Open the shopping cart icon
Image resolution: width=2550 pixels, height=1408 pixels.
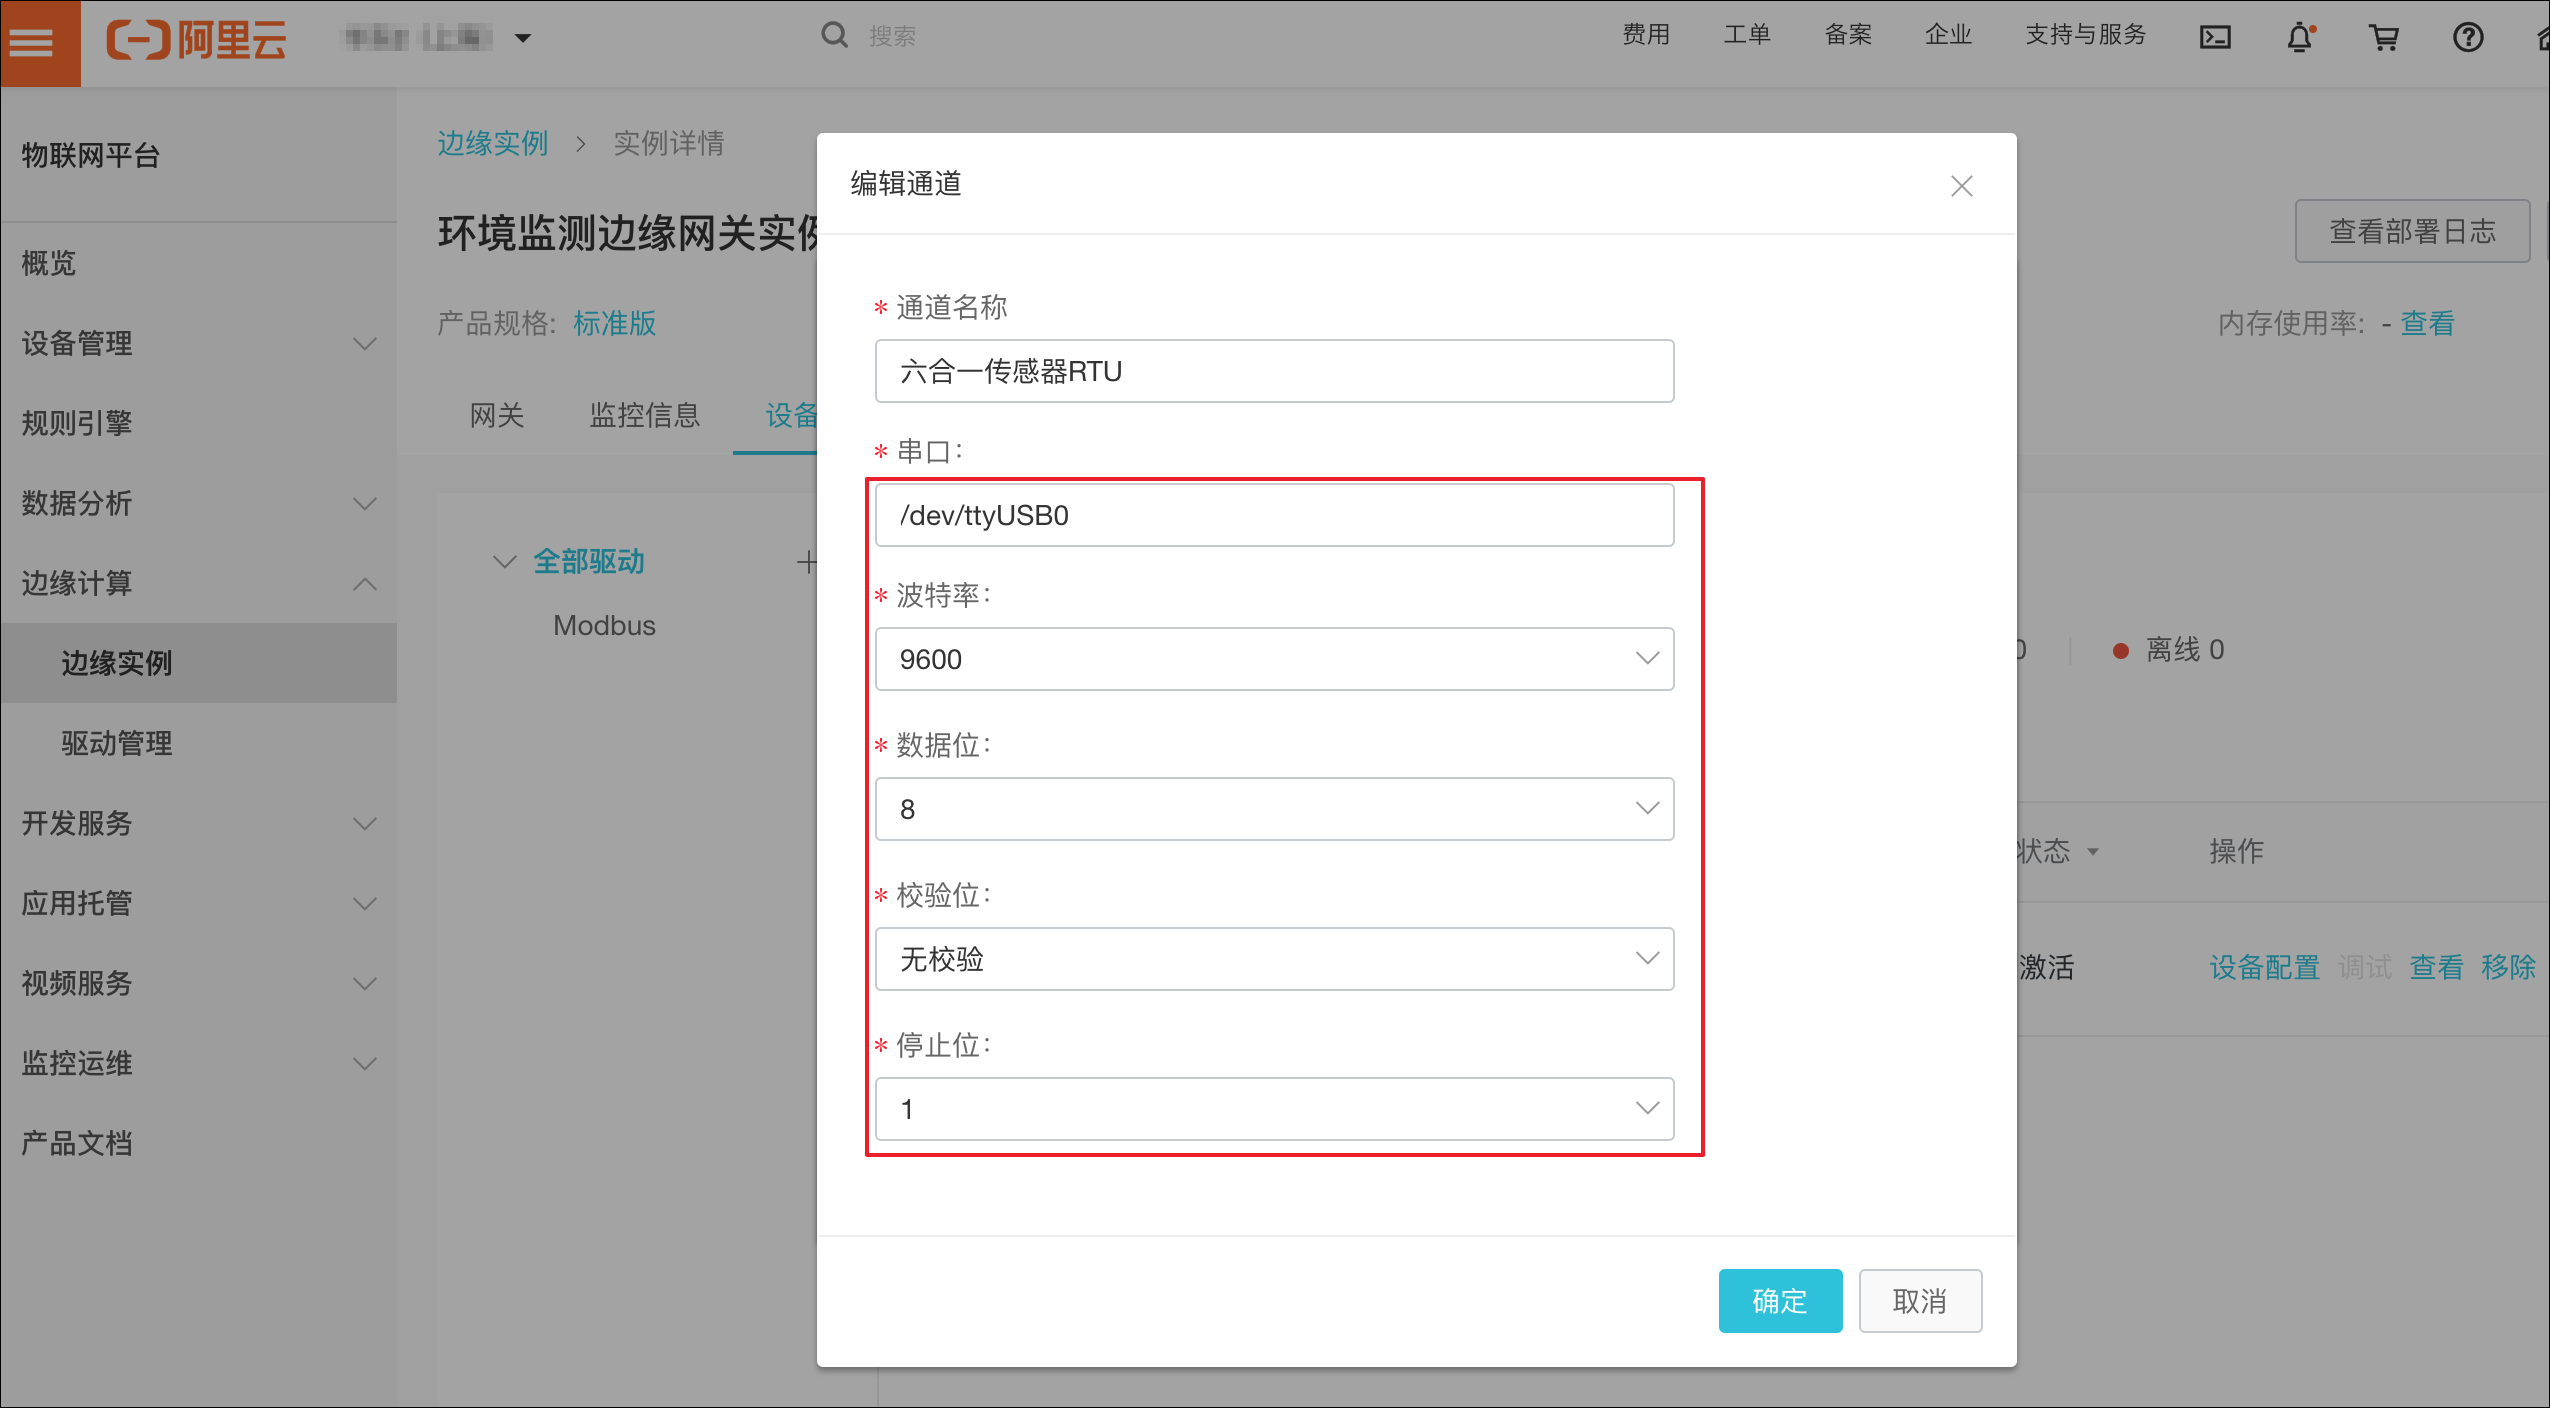(2384, 38)
